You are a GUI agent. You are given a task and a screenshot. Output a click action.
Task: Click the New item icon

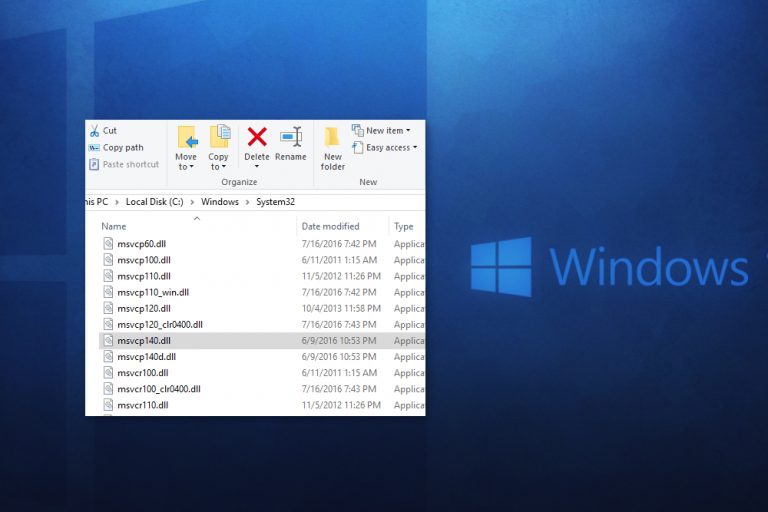click(x=358, y=130)
